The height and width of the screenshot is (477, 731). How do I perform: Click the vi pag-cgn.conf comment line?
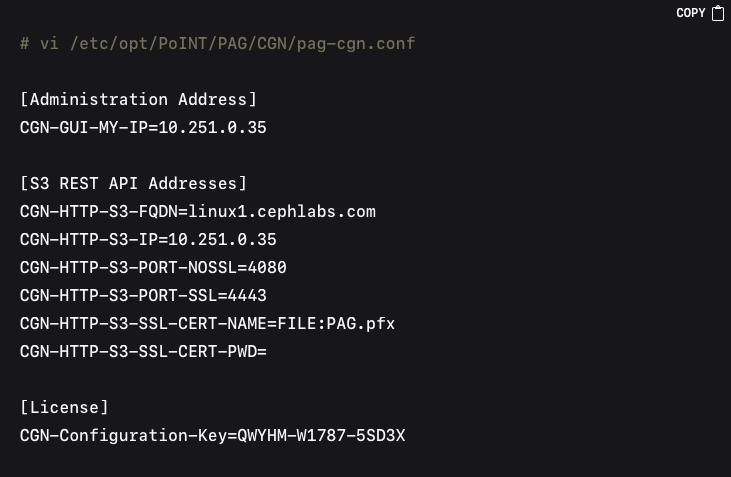[217, 43]
